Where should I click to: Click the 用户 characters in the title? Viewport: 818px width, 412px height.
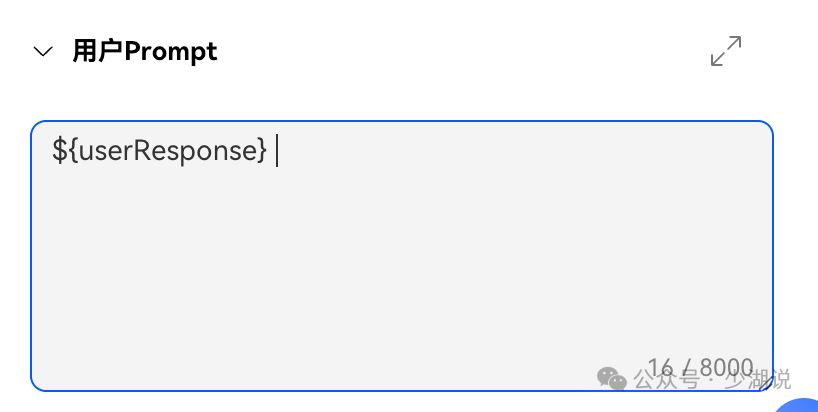point(98,51)
